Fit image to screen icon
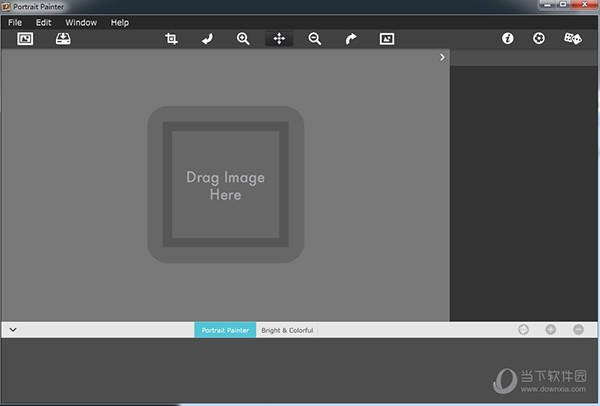This screenshot has height=406, width=600. [387, 39]
